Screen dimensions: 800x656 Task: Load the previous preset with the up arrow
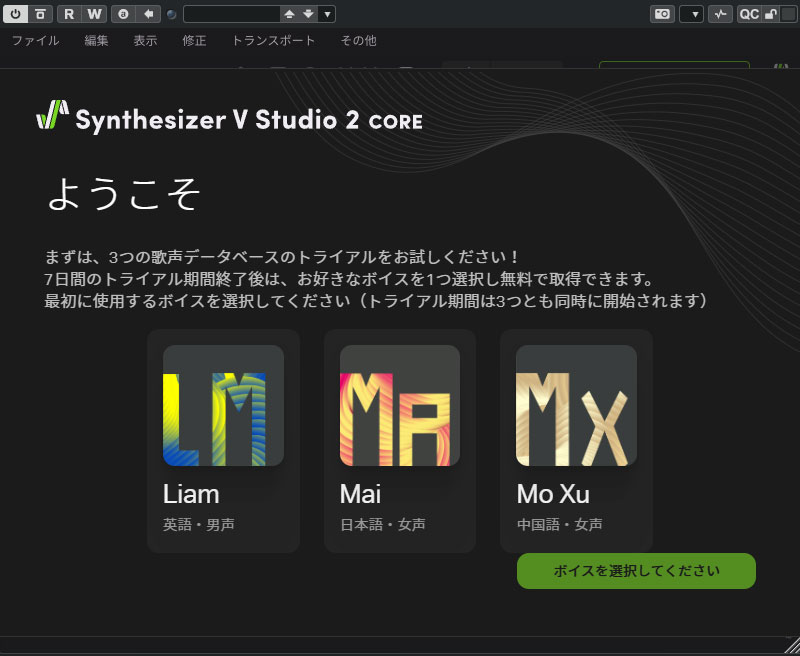click(x=289, y=14)
